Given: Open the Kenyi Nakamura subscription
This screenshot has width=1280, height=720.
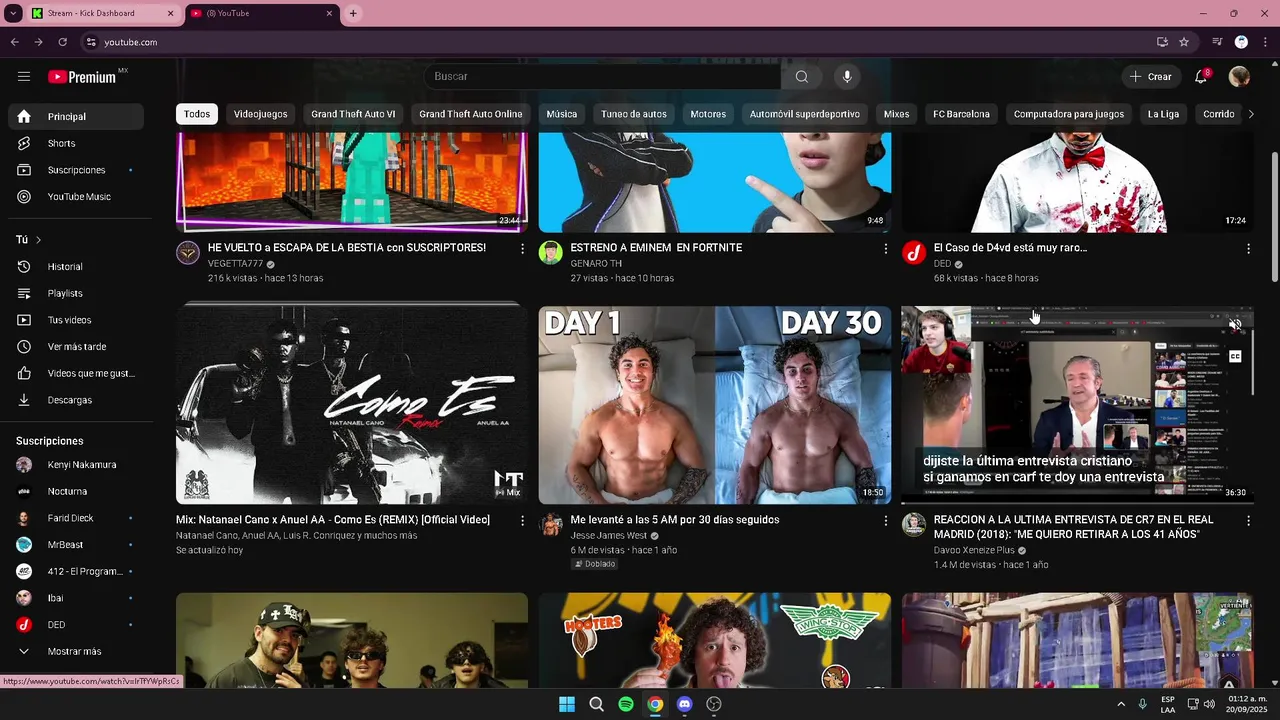Looking at the screenshot, I should (76, 465).
